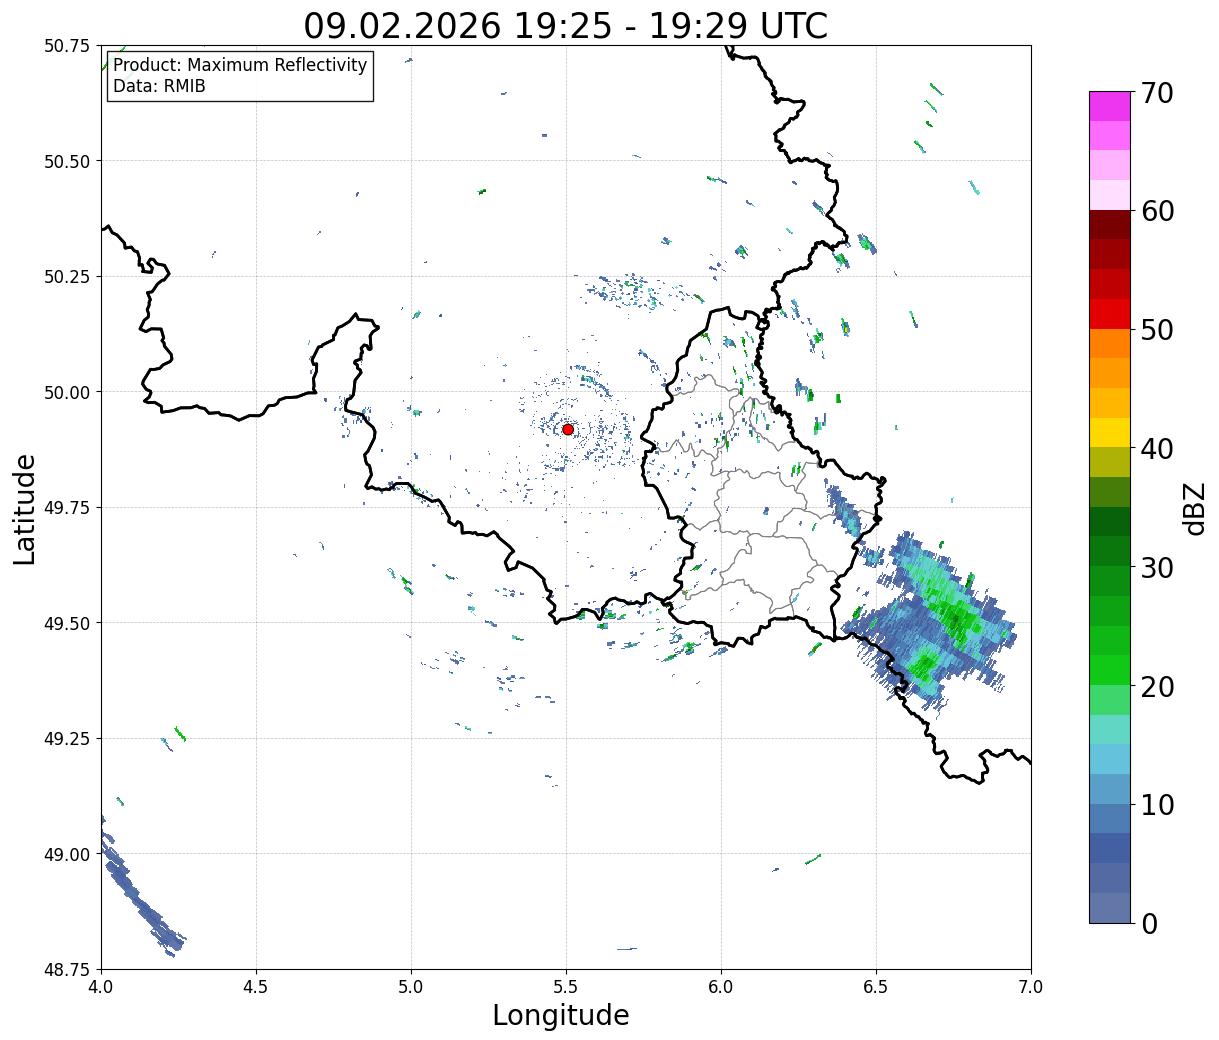1219x1040 pixels.
Task: Click the 'Data: RMIB' label
Action: point(159,87)
